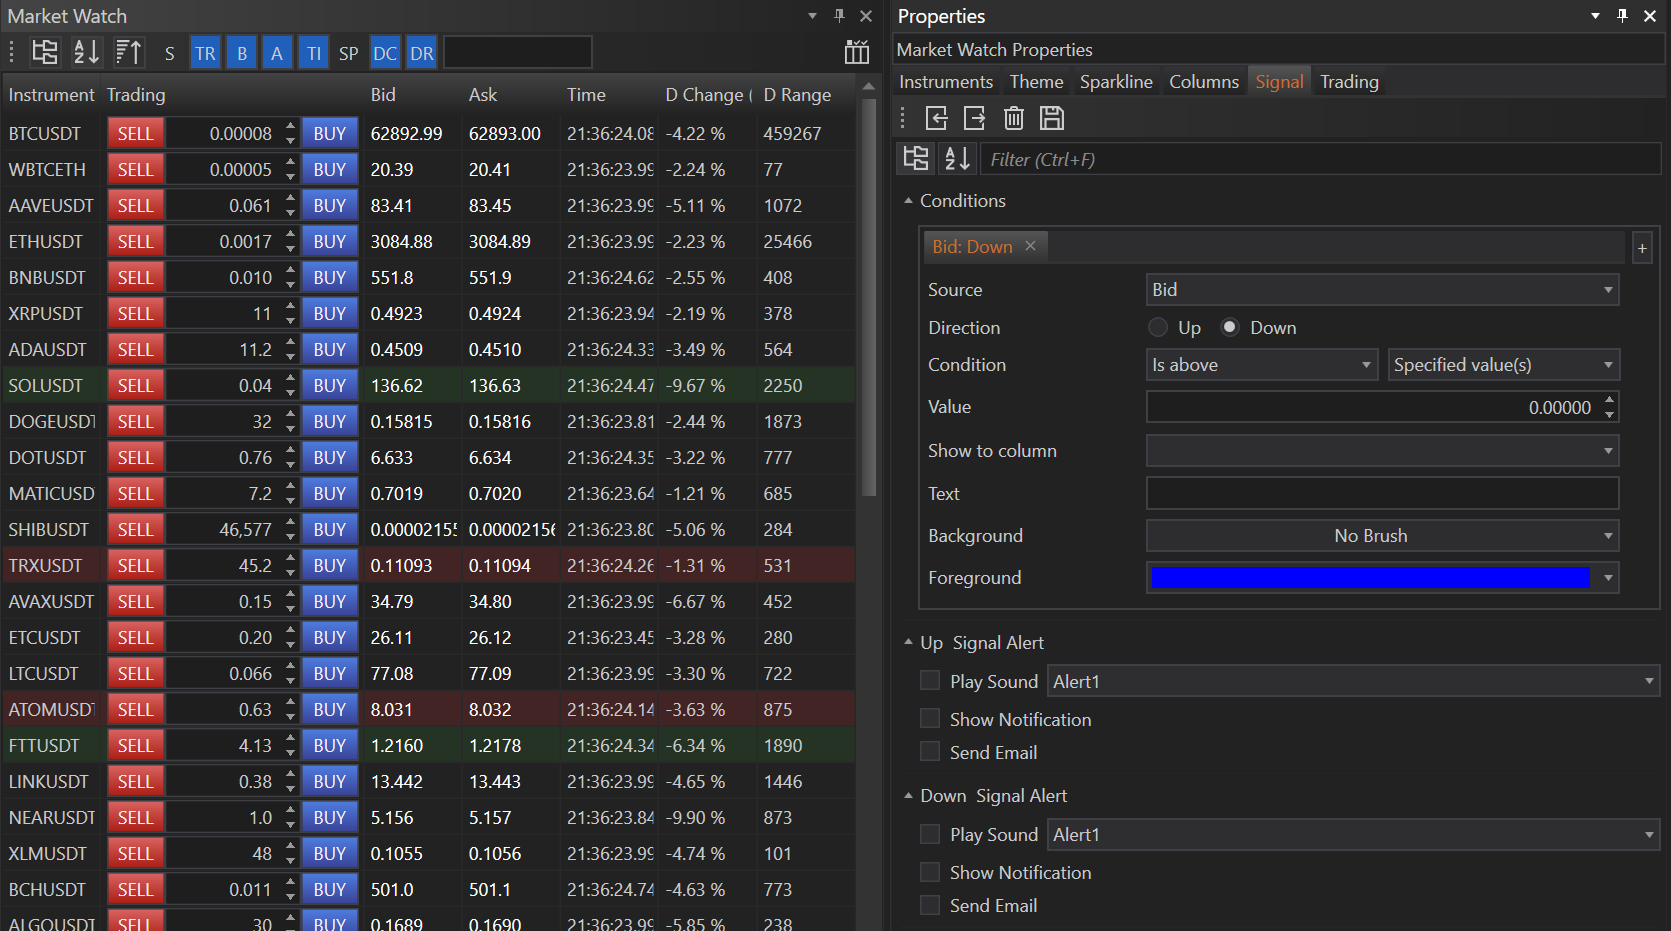Screen dimensions: 1671x931
Task: Click BUY button for BTCUSDT
Action: pos(329,134)
